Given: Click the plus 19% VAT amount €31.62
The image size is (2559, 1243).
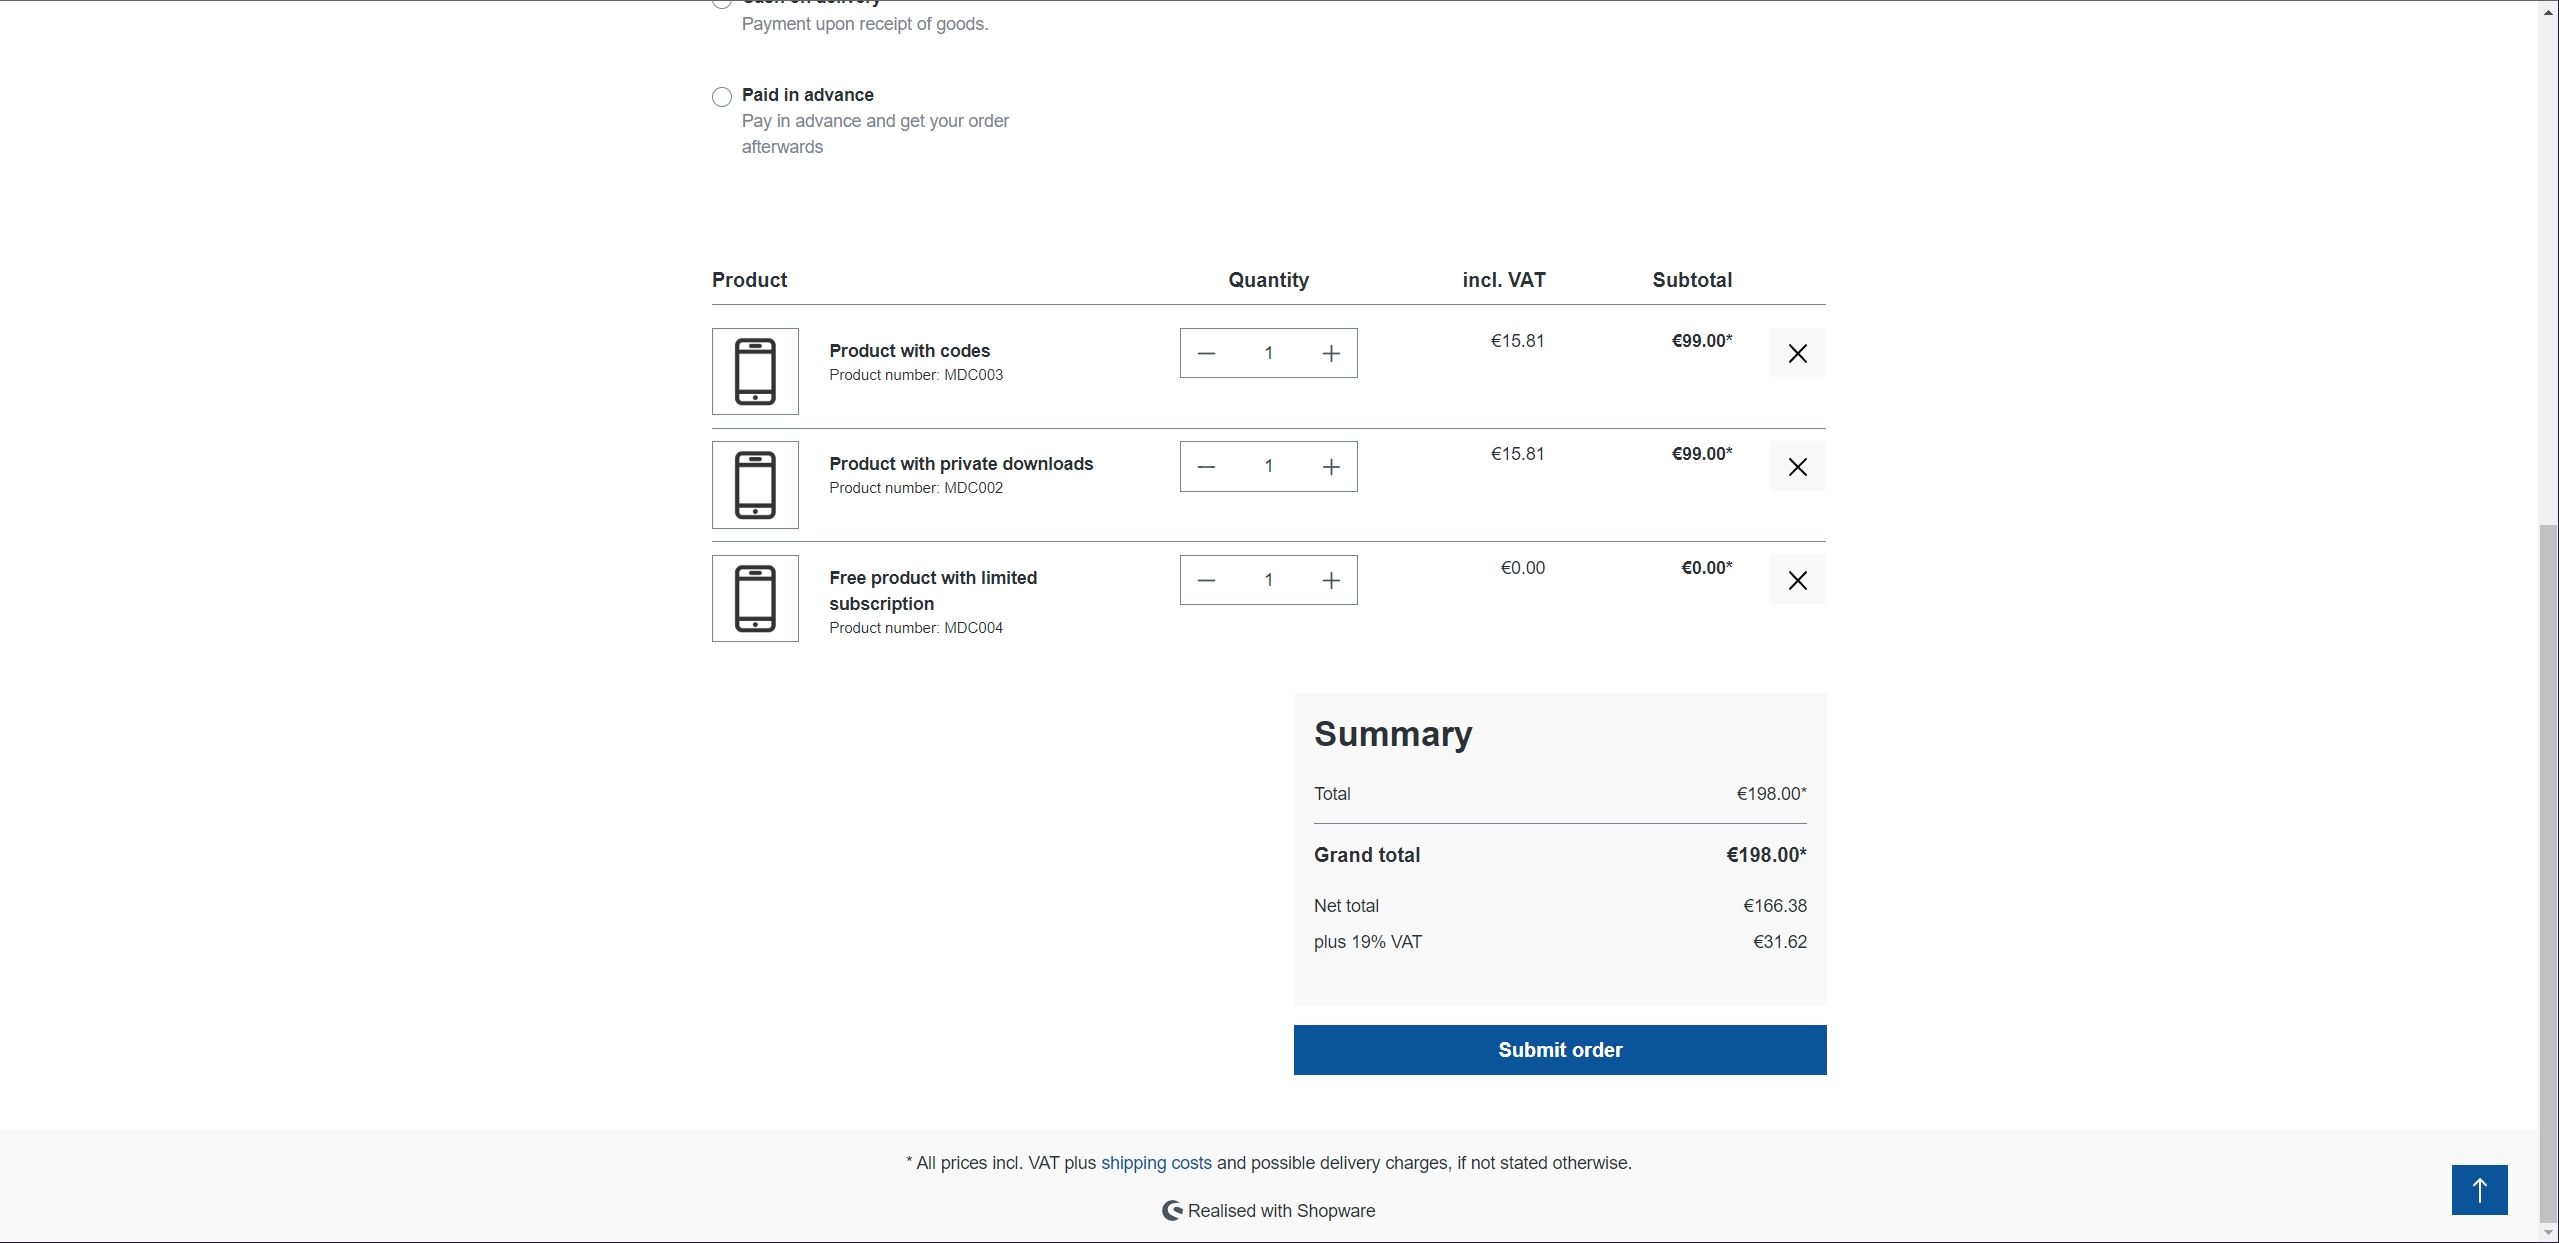Looking at the screenshot, I should (x=1780, y=942).
